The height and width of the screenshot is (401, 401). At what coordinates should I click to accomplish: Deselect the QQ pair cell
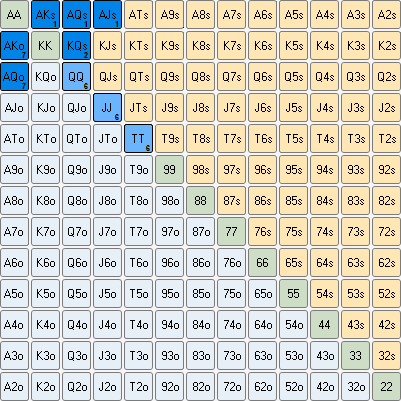77,77
